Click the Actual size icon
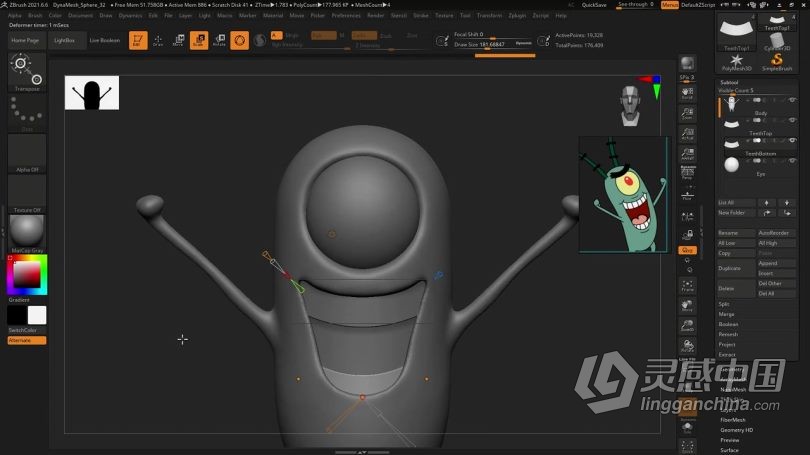Image resolution: width=810 pixels, height=455 pixels. click(687, 133)
